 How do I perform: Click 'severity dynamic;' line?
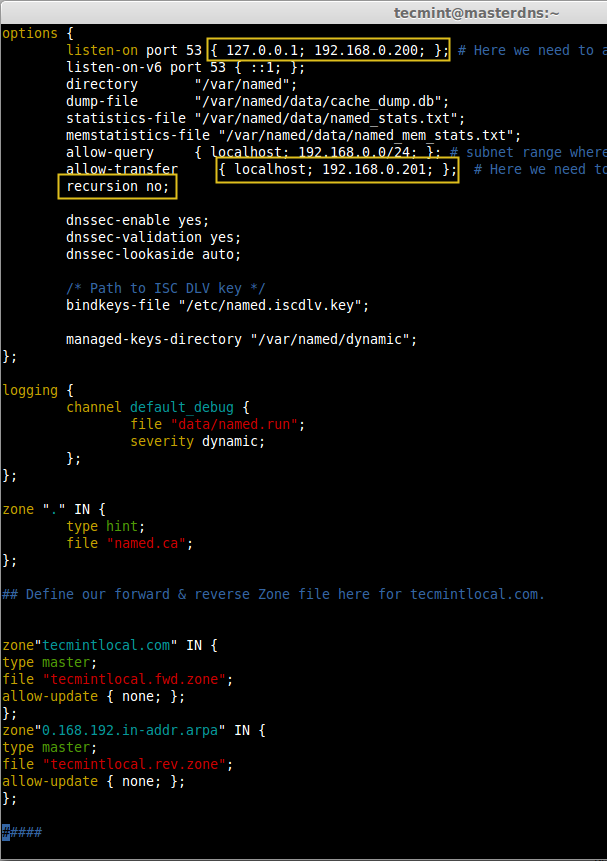(197, 442)
